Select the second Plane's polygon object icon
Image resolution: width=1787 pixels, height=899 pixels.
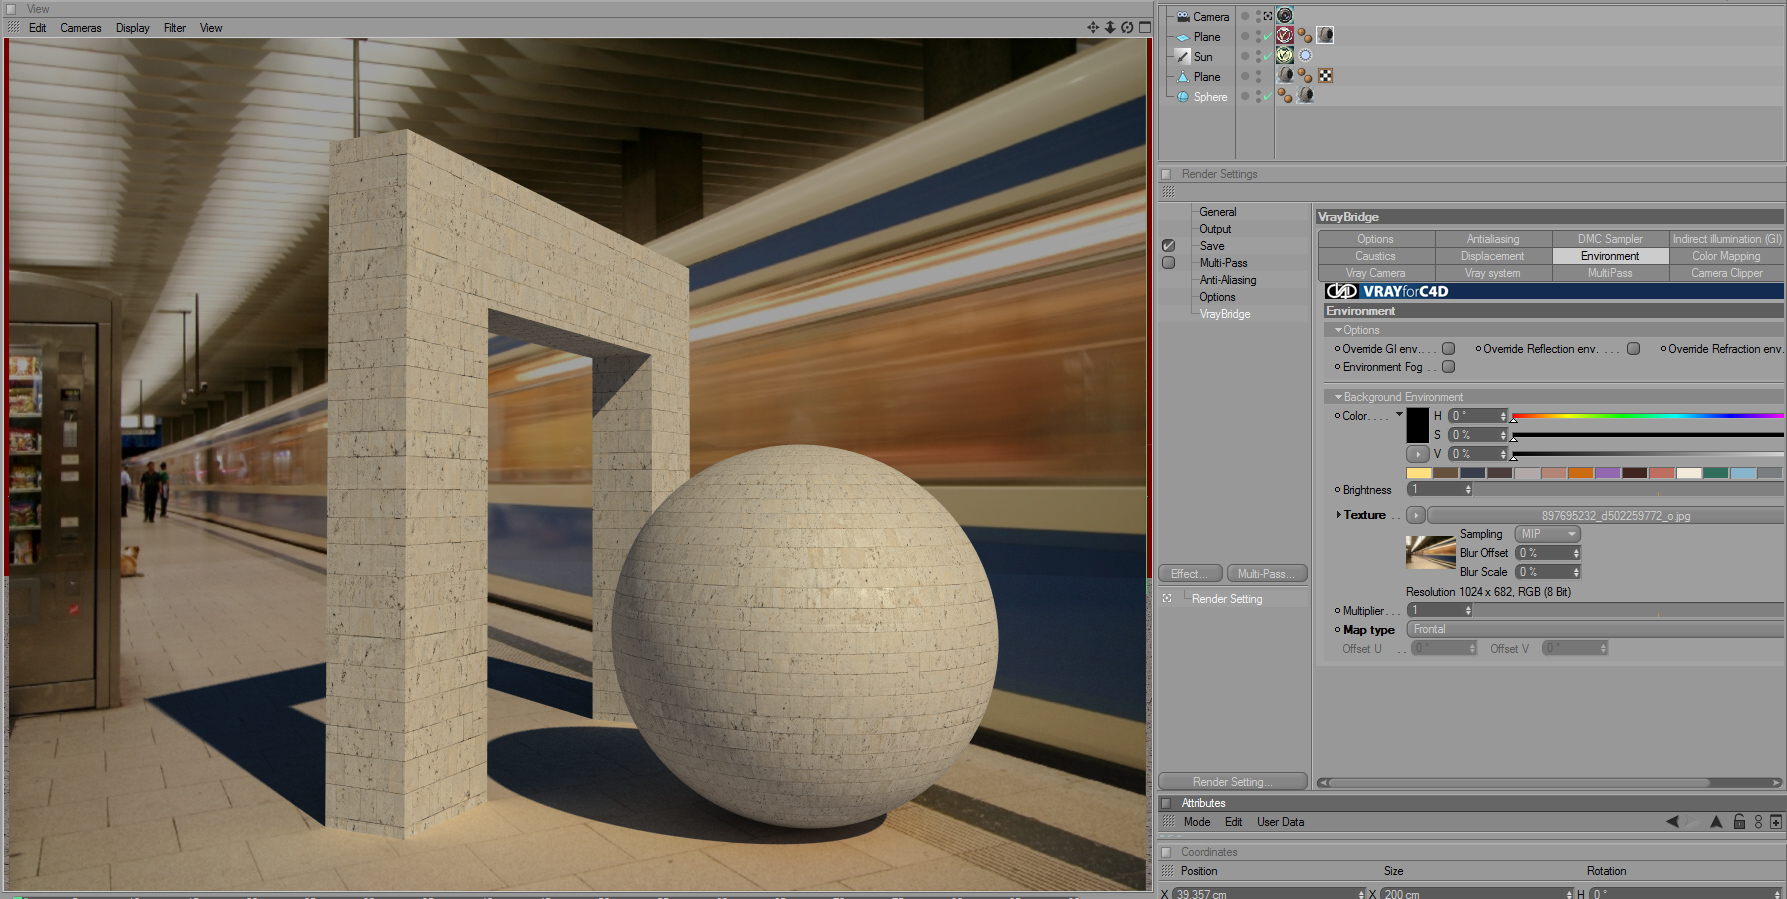tap(1183, 77)
